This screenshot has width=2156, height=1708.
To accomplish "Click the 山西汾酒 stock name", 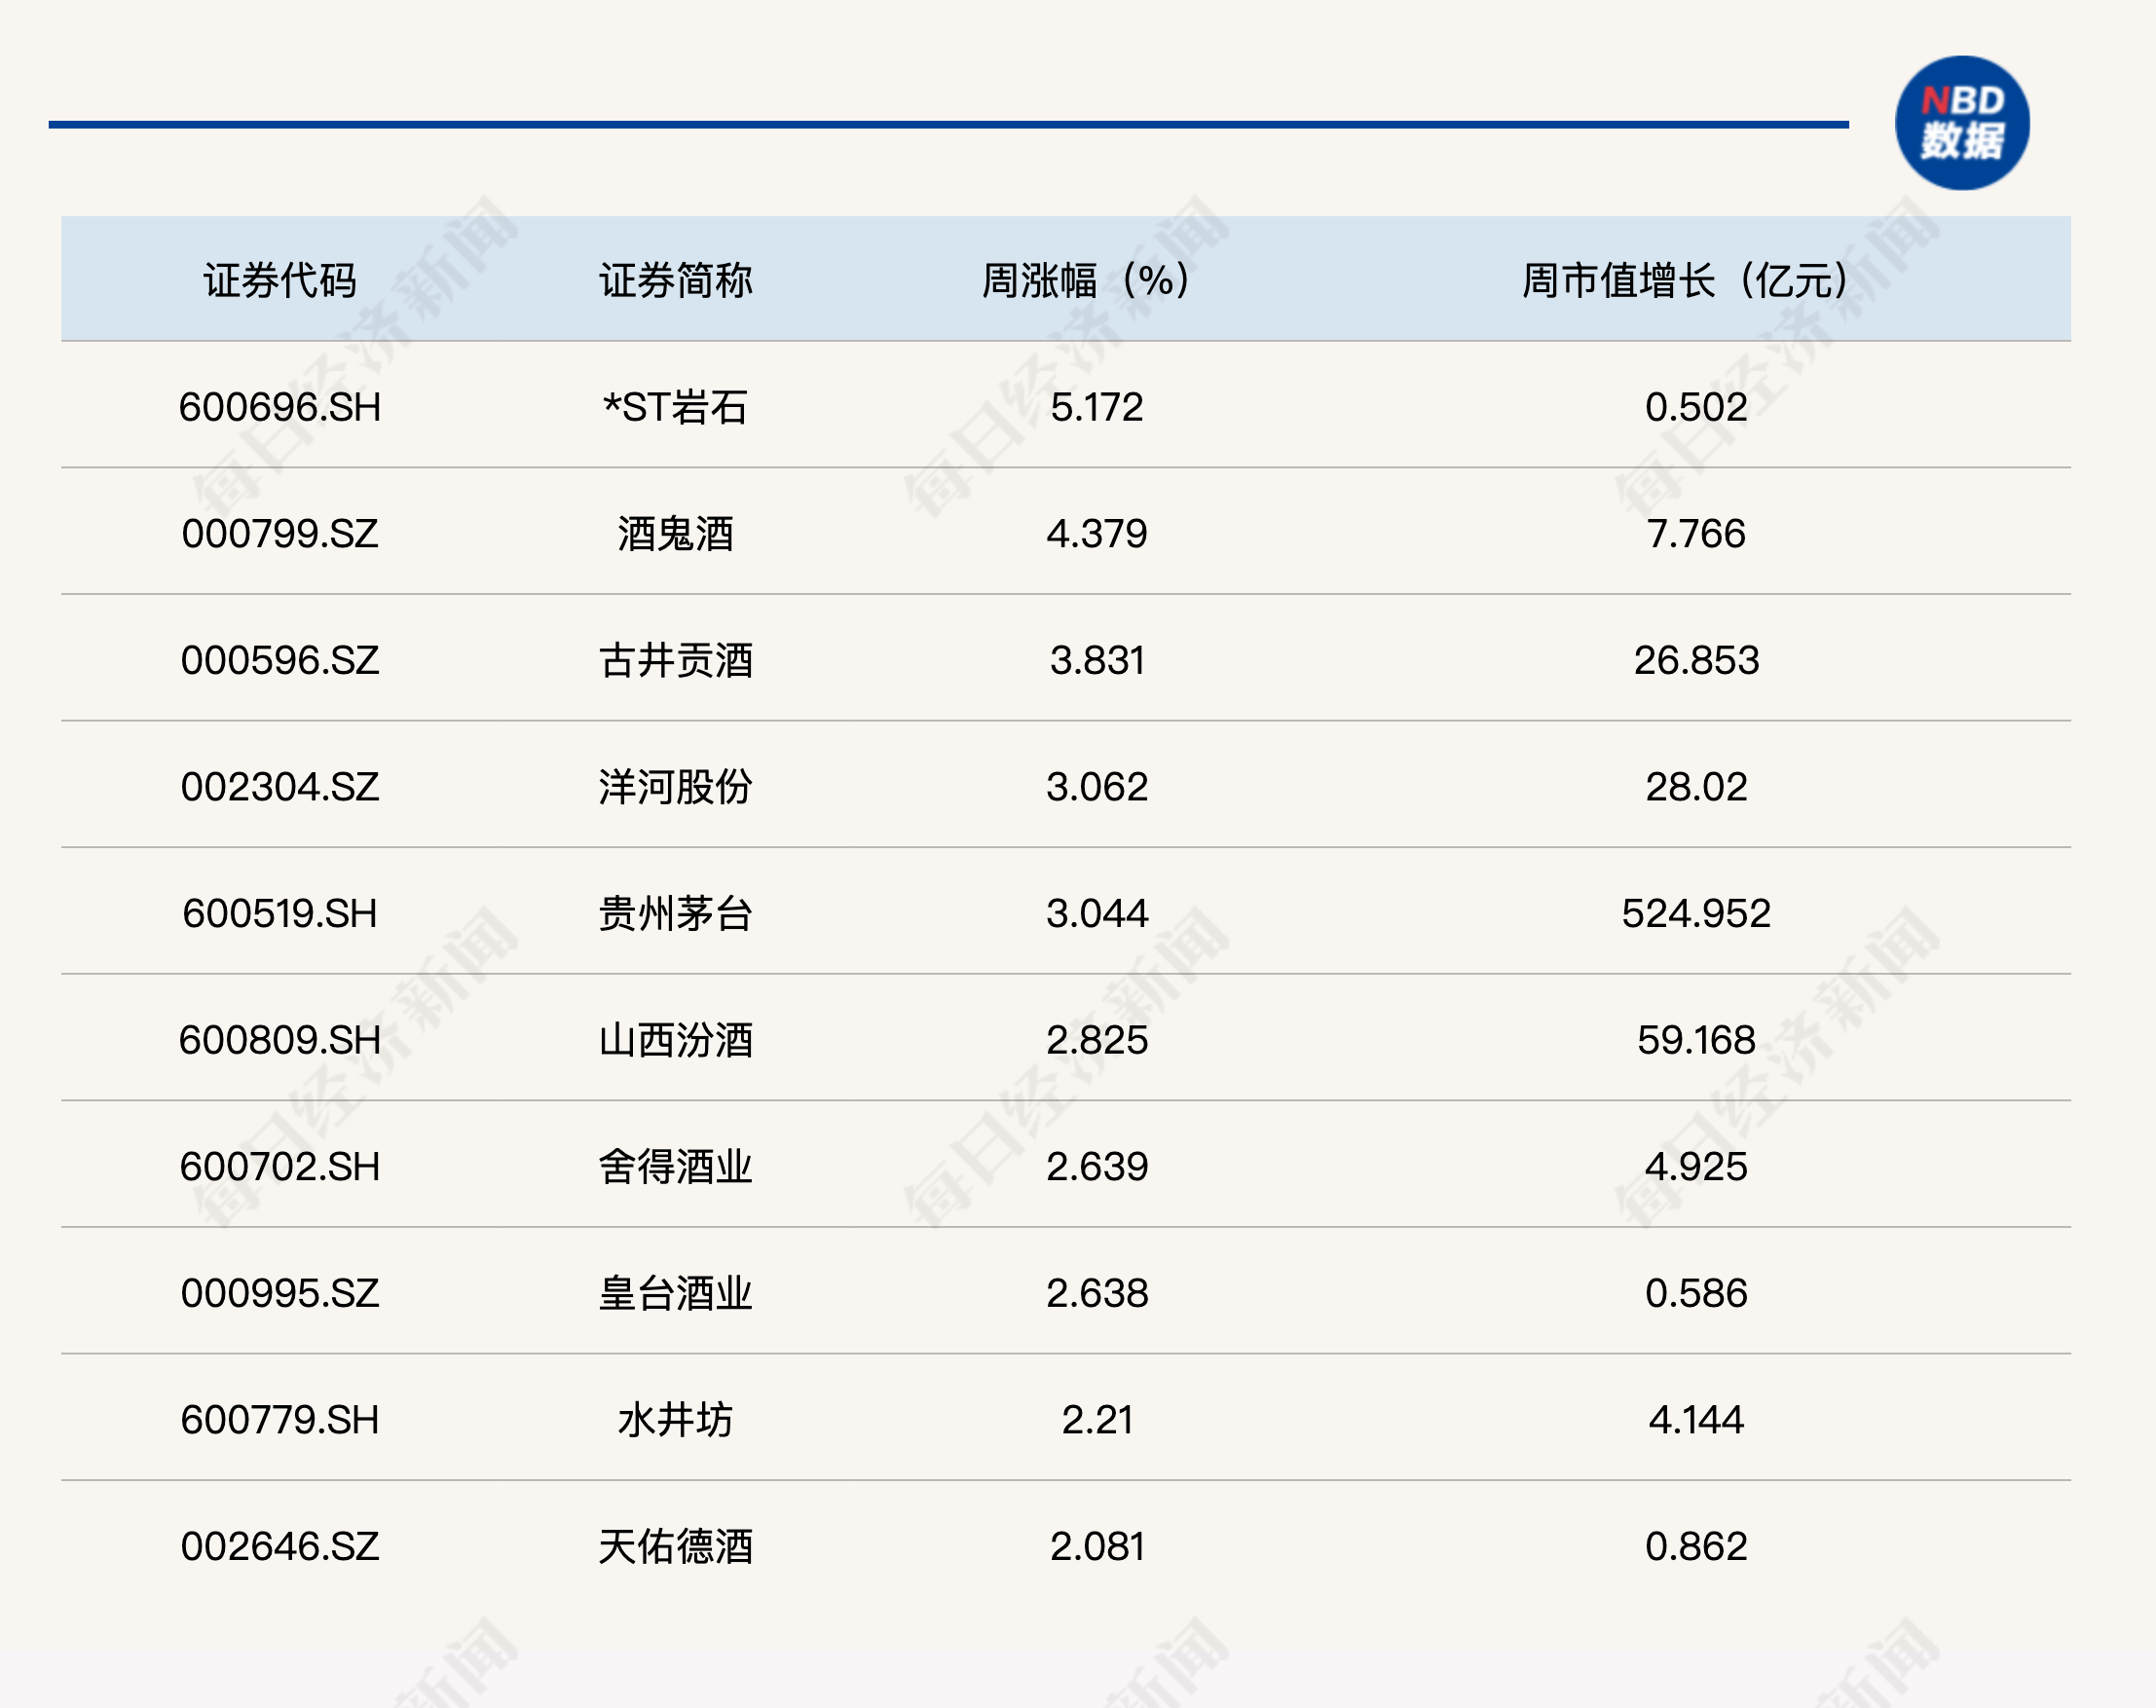I will pyautogui.click(x=676, y=1041).
